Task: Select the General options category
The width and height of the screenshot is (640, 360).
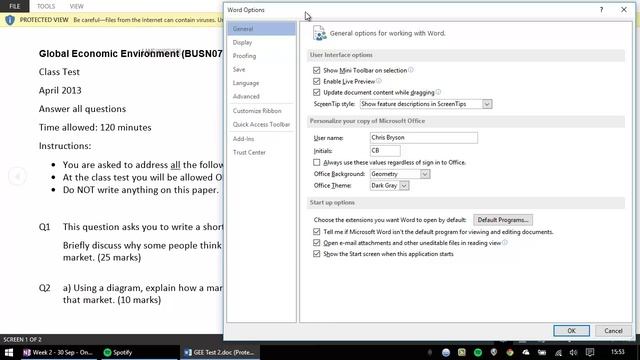Action: [261, 29]
